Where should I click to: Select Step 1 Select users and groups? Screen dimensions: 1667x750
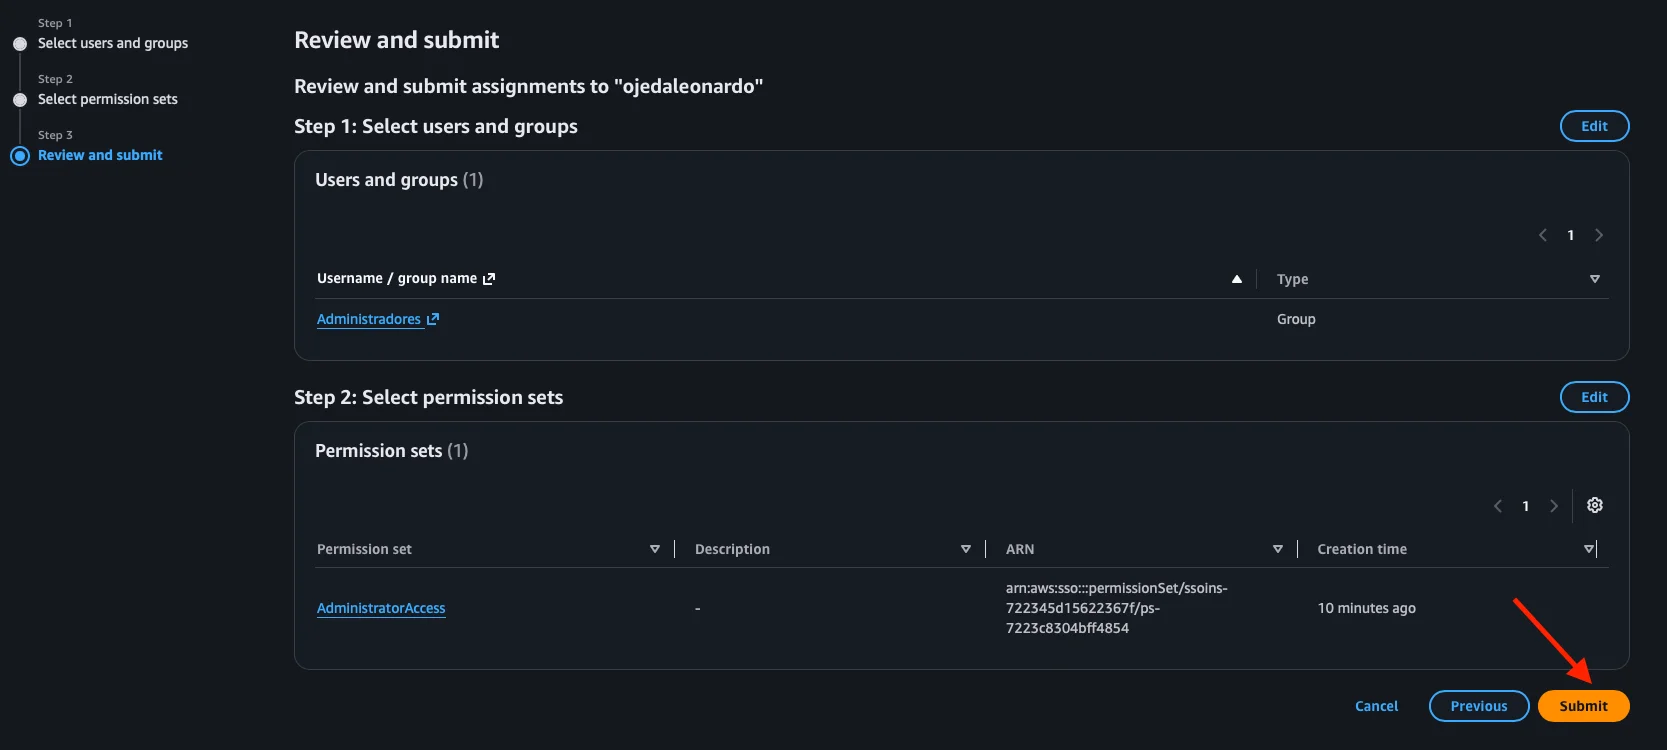coord(113,43)
